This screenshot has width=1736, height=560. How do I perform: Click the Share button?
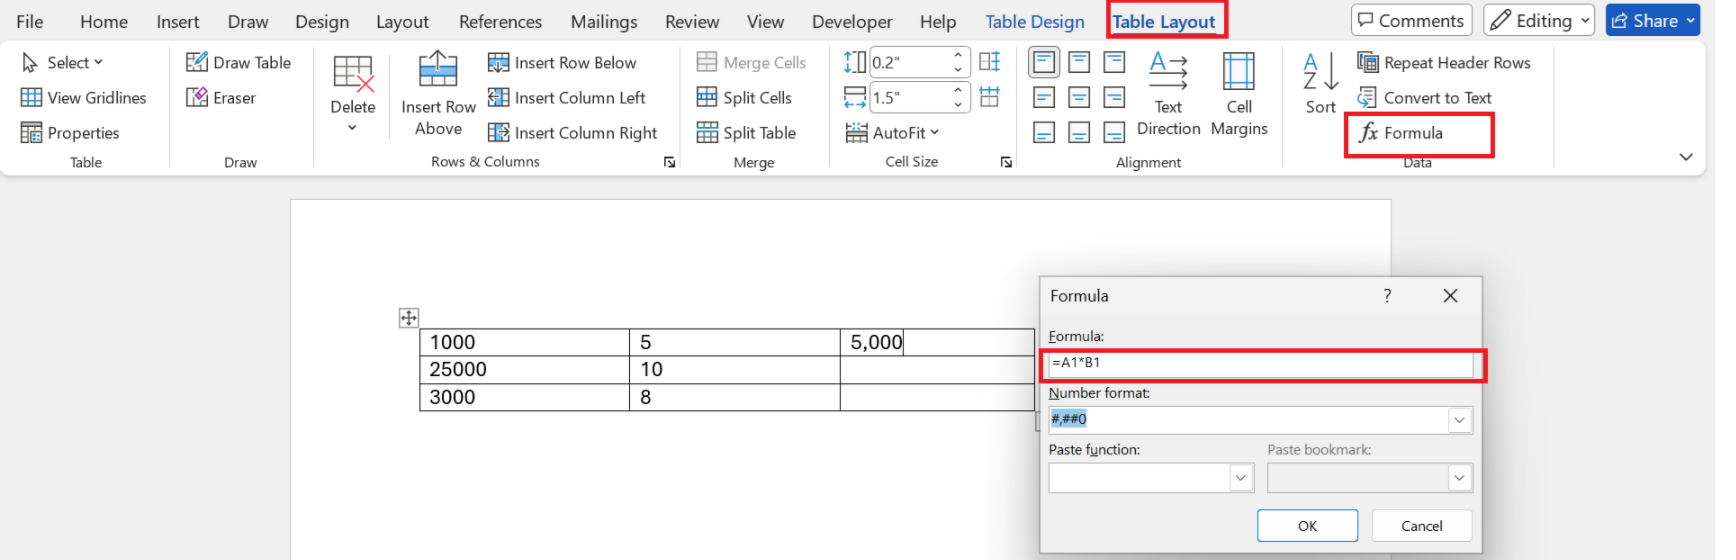(1652, 20)
